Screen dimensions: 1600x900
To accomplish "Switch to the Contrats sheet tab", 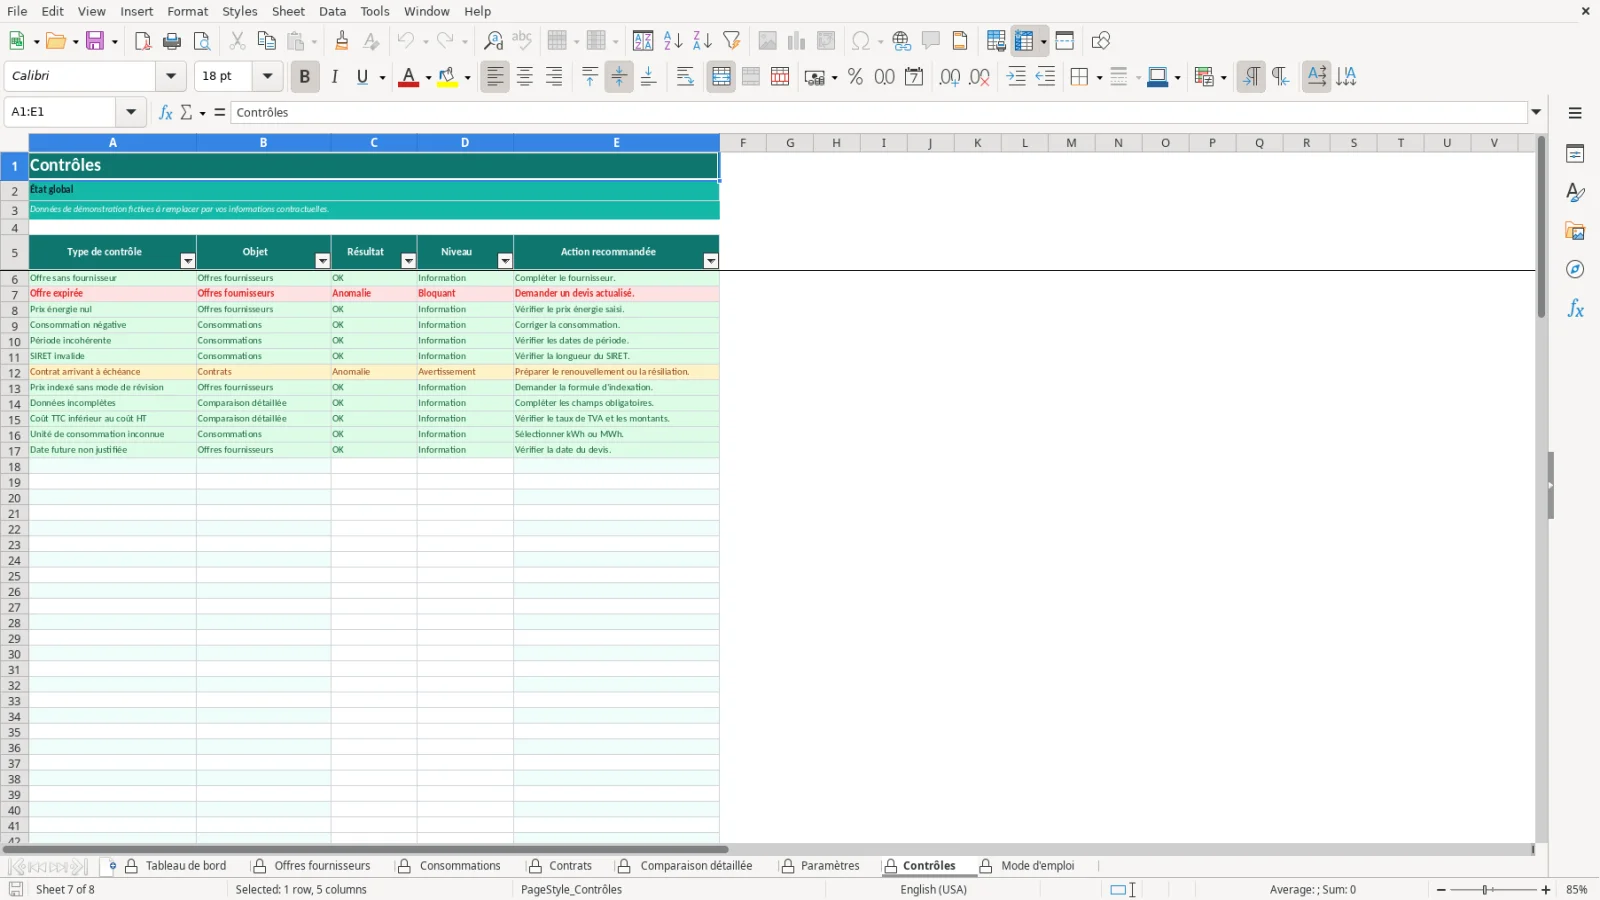I will [570, 866].
